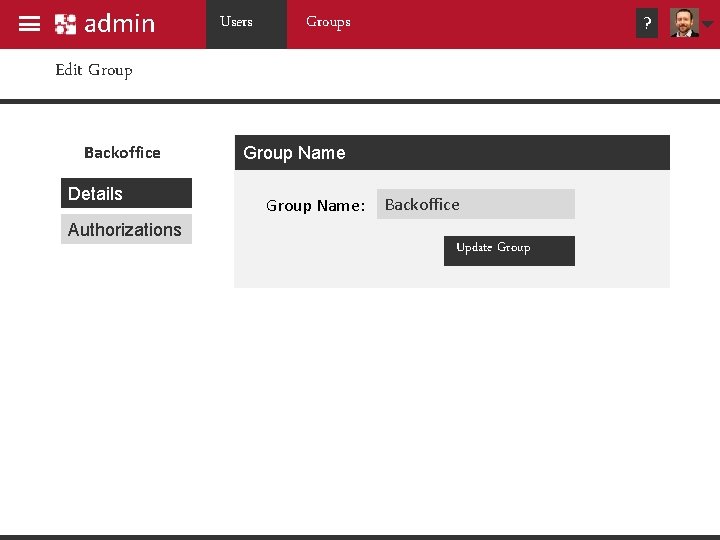
Task: Click the 'admin' title text
Action: tap(119, 24)
